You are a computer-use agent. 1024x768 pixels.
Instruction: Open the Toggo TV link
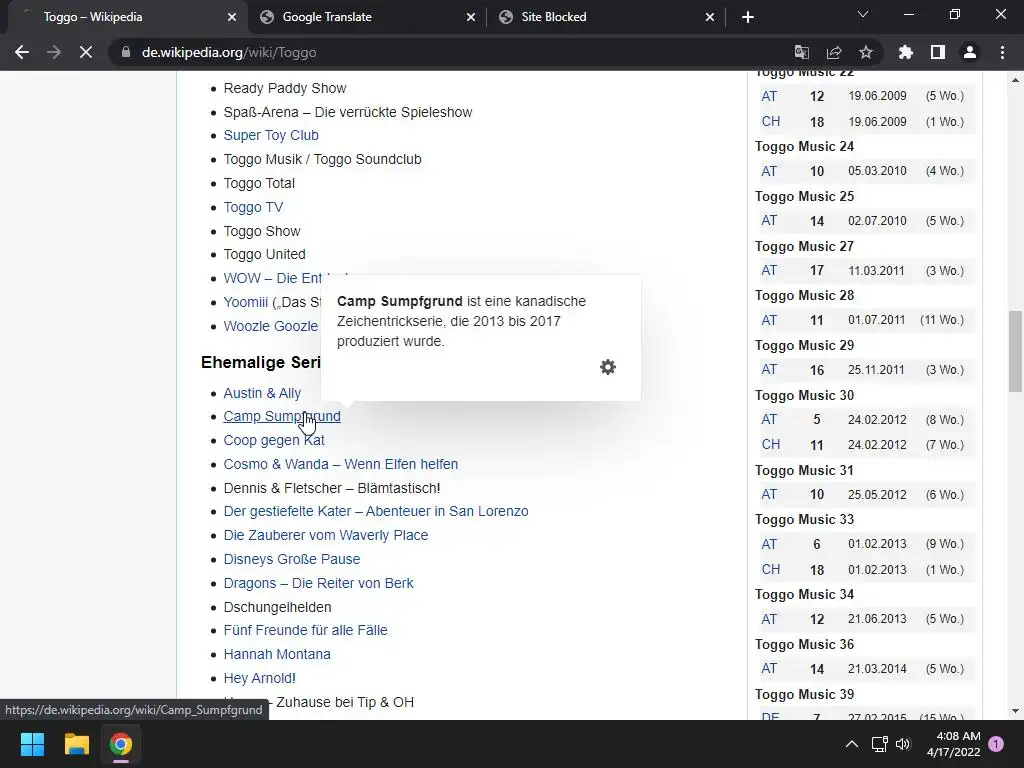pos(253,207)
